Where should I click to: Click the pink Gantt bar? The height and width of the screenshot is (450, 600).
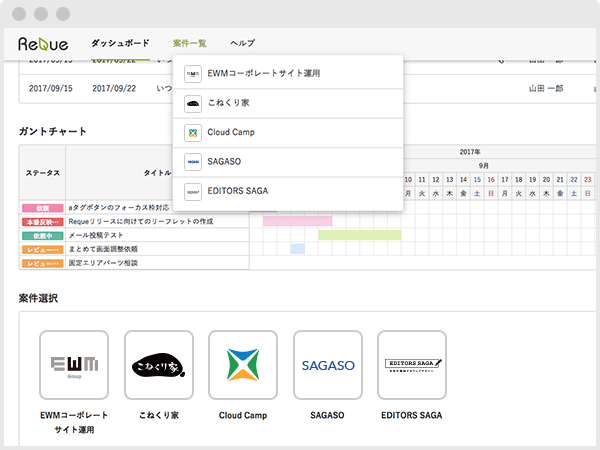(x=297, y=221)
